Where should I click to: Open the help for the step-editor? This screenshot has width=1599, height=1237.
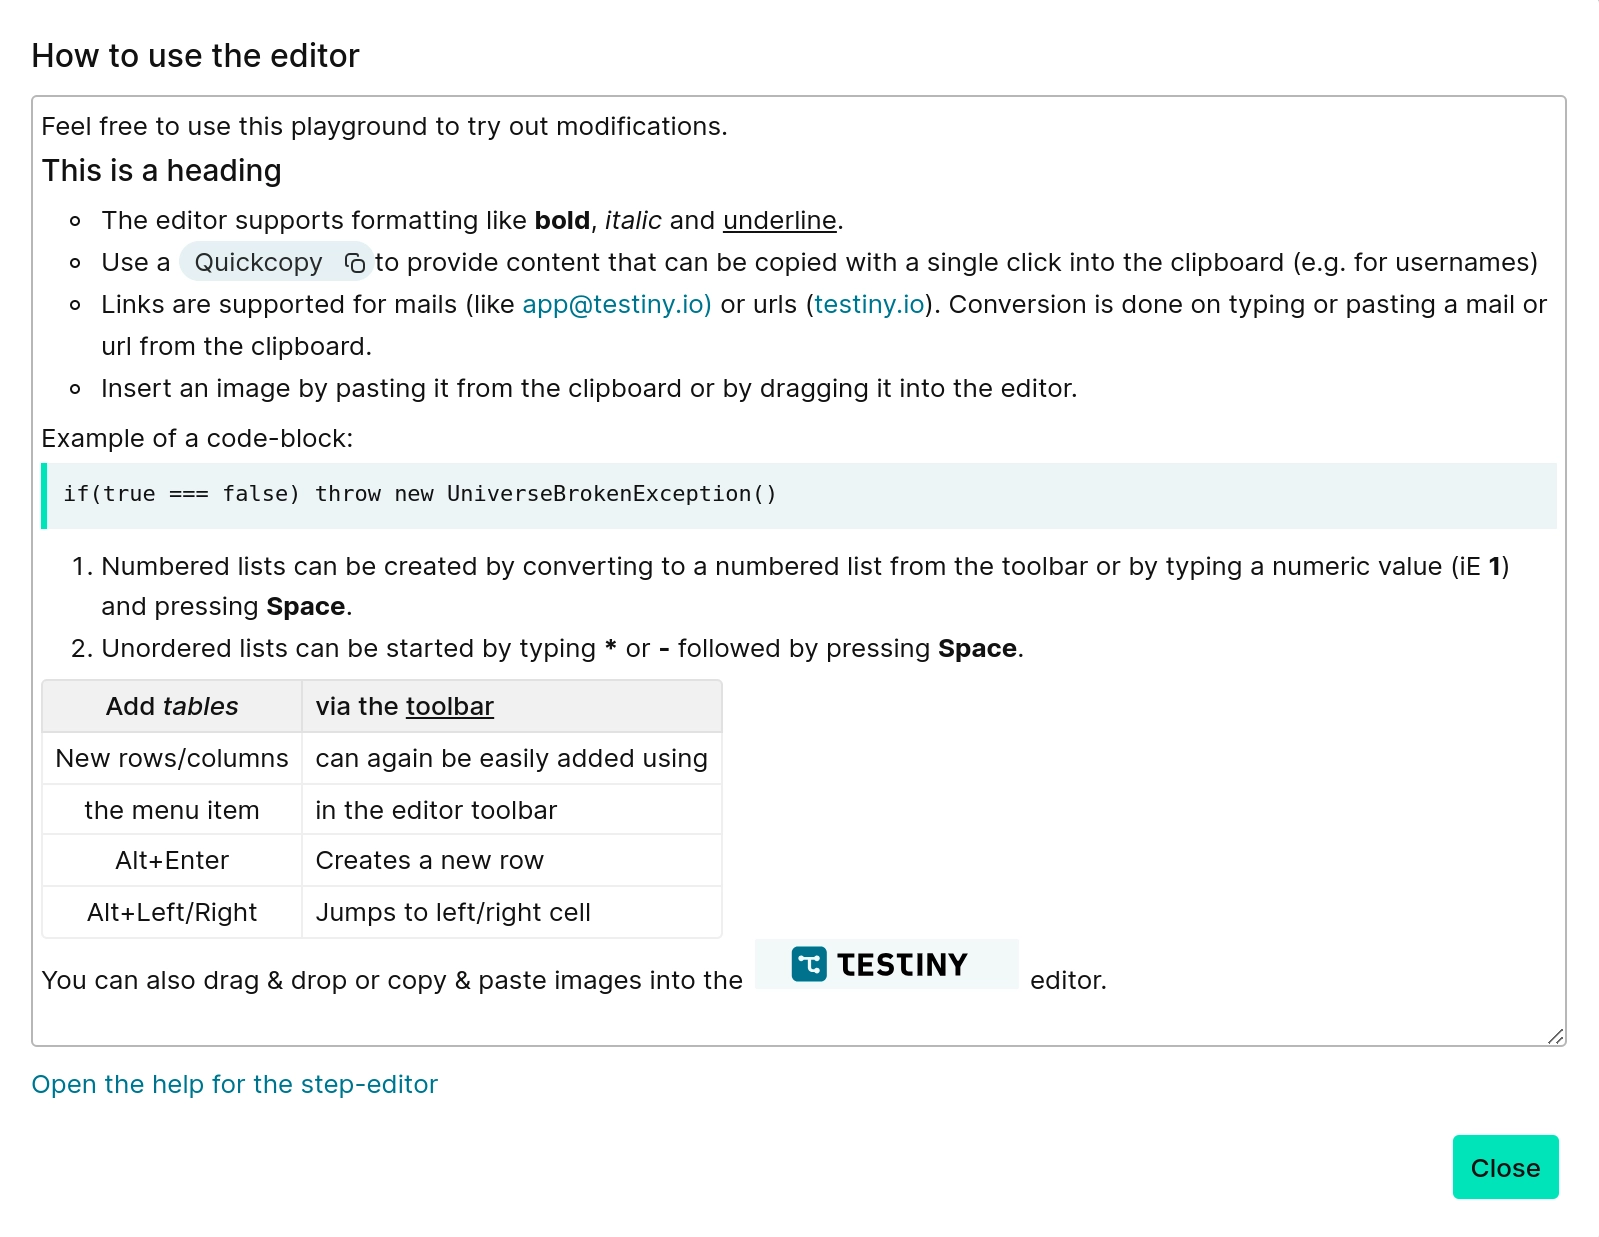click(x=234, y=1085)
